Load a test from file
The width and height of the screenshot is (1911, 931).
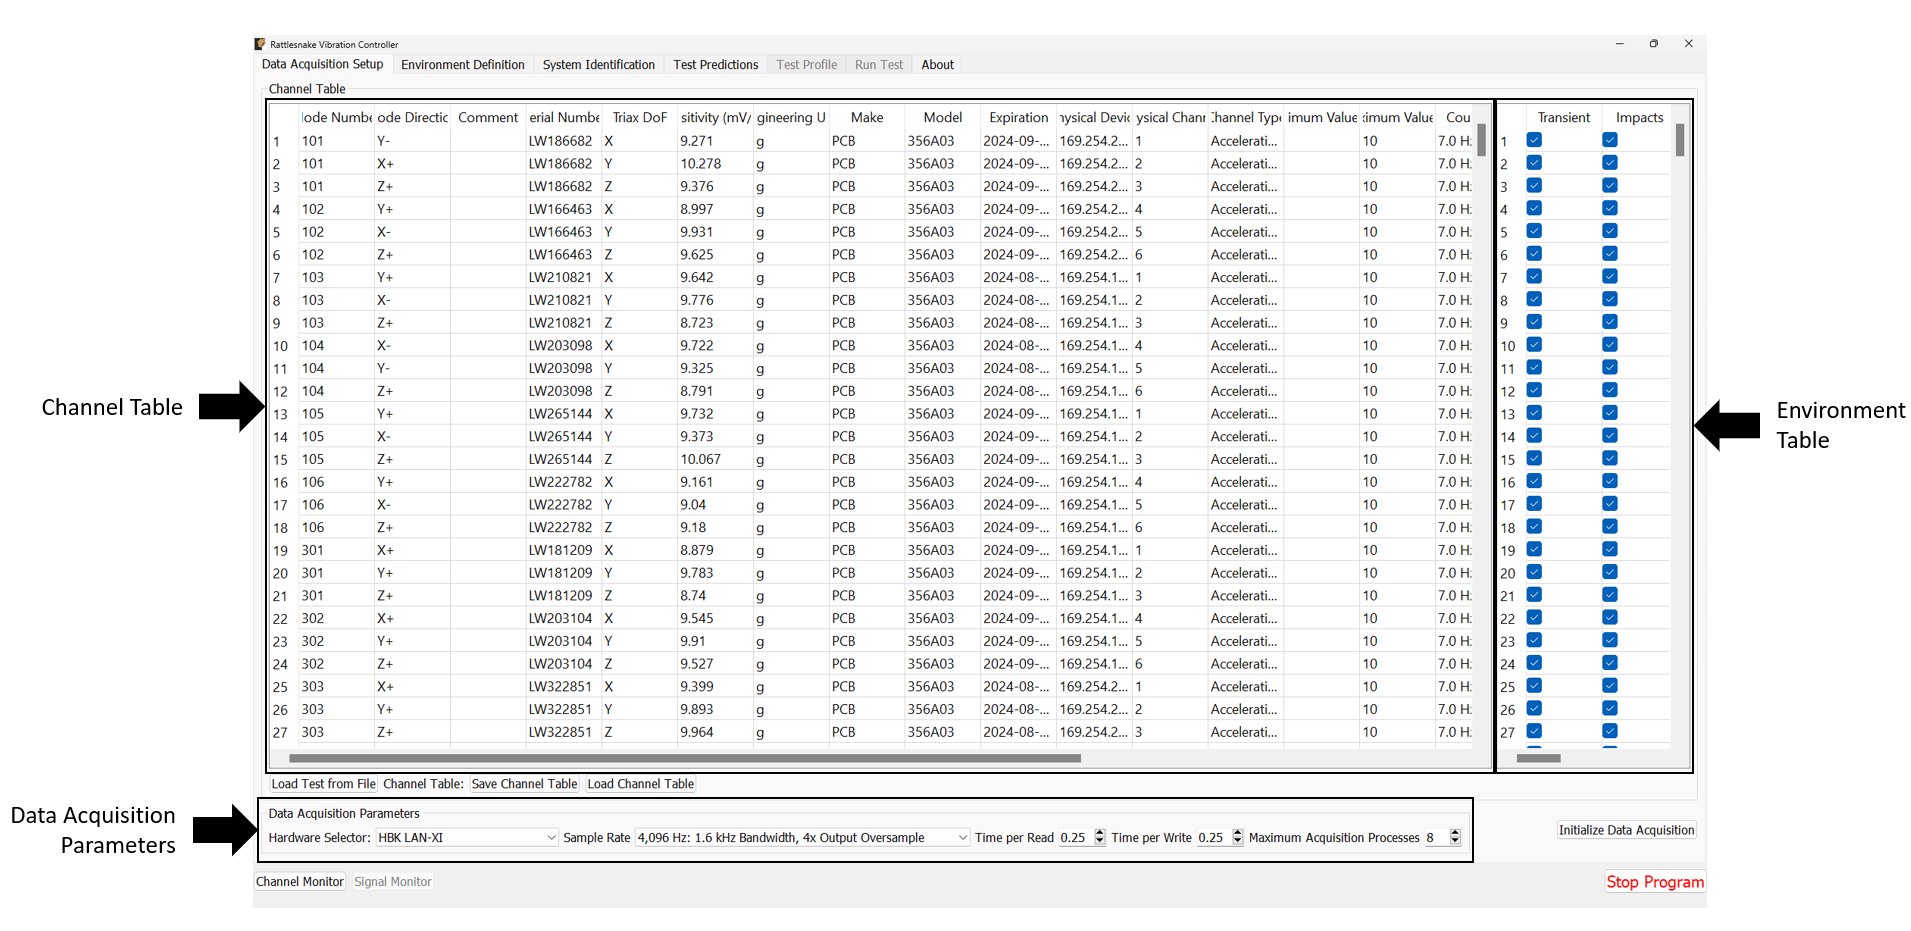[x=322, y=783]
